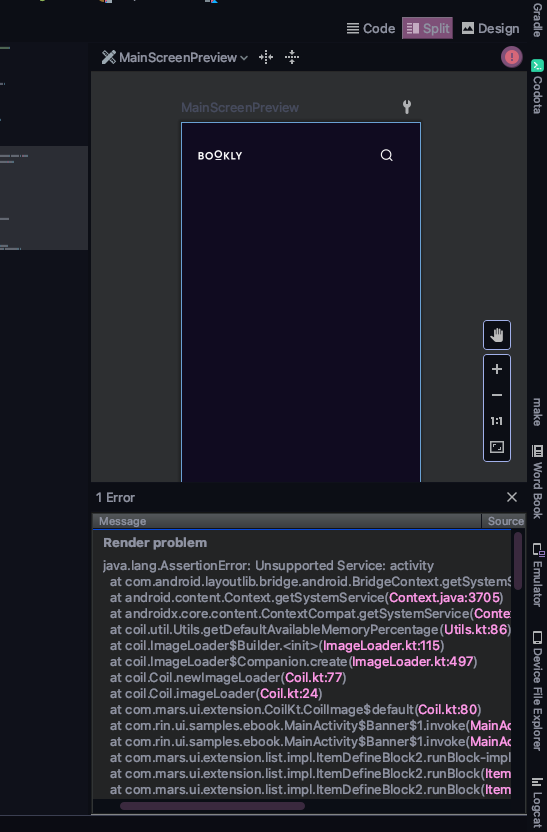This screenshot has height=832, width=547.
Task: Set preview zoom to 1:1
Action: click(497, 421)
